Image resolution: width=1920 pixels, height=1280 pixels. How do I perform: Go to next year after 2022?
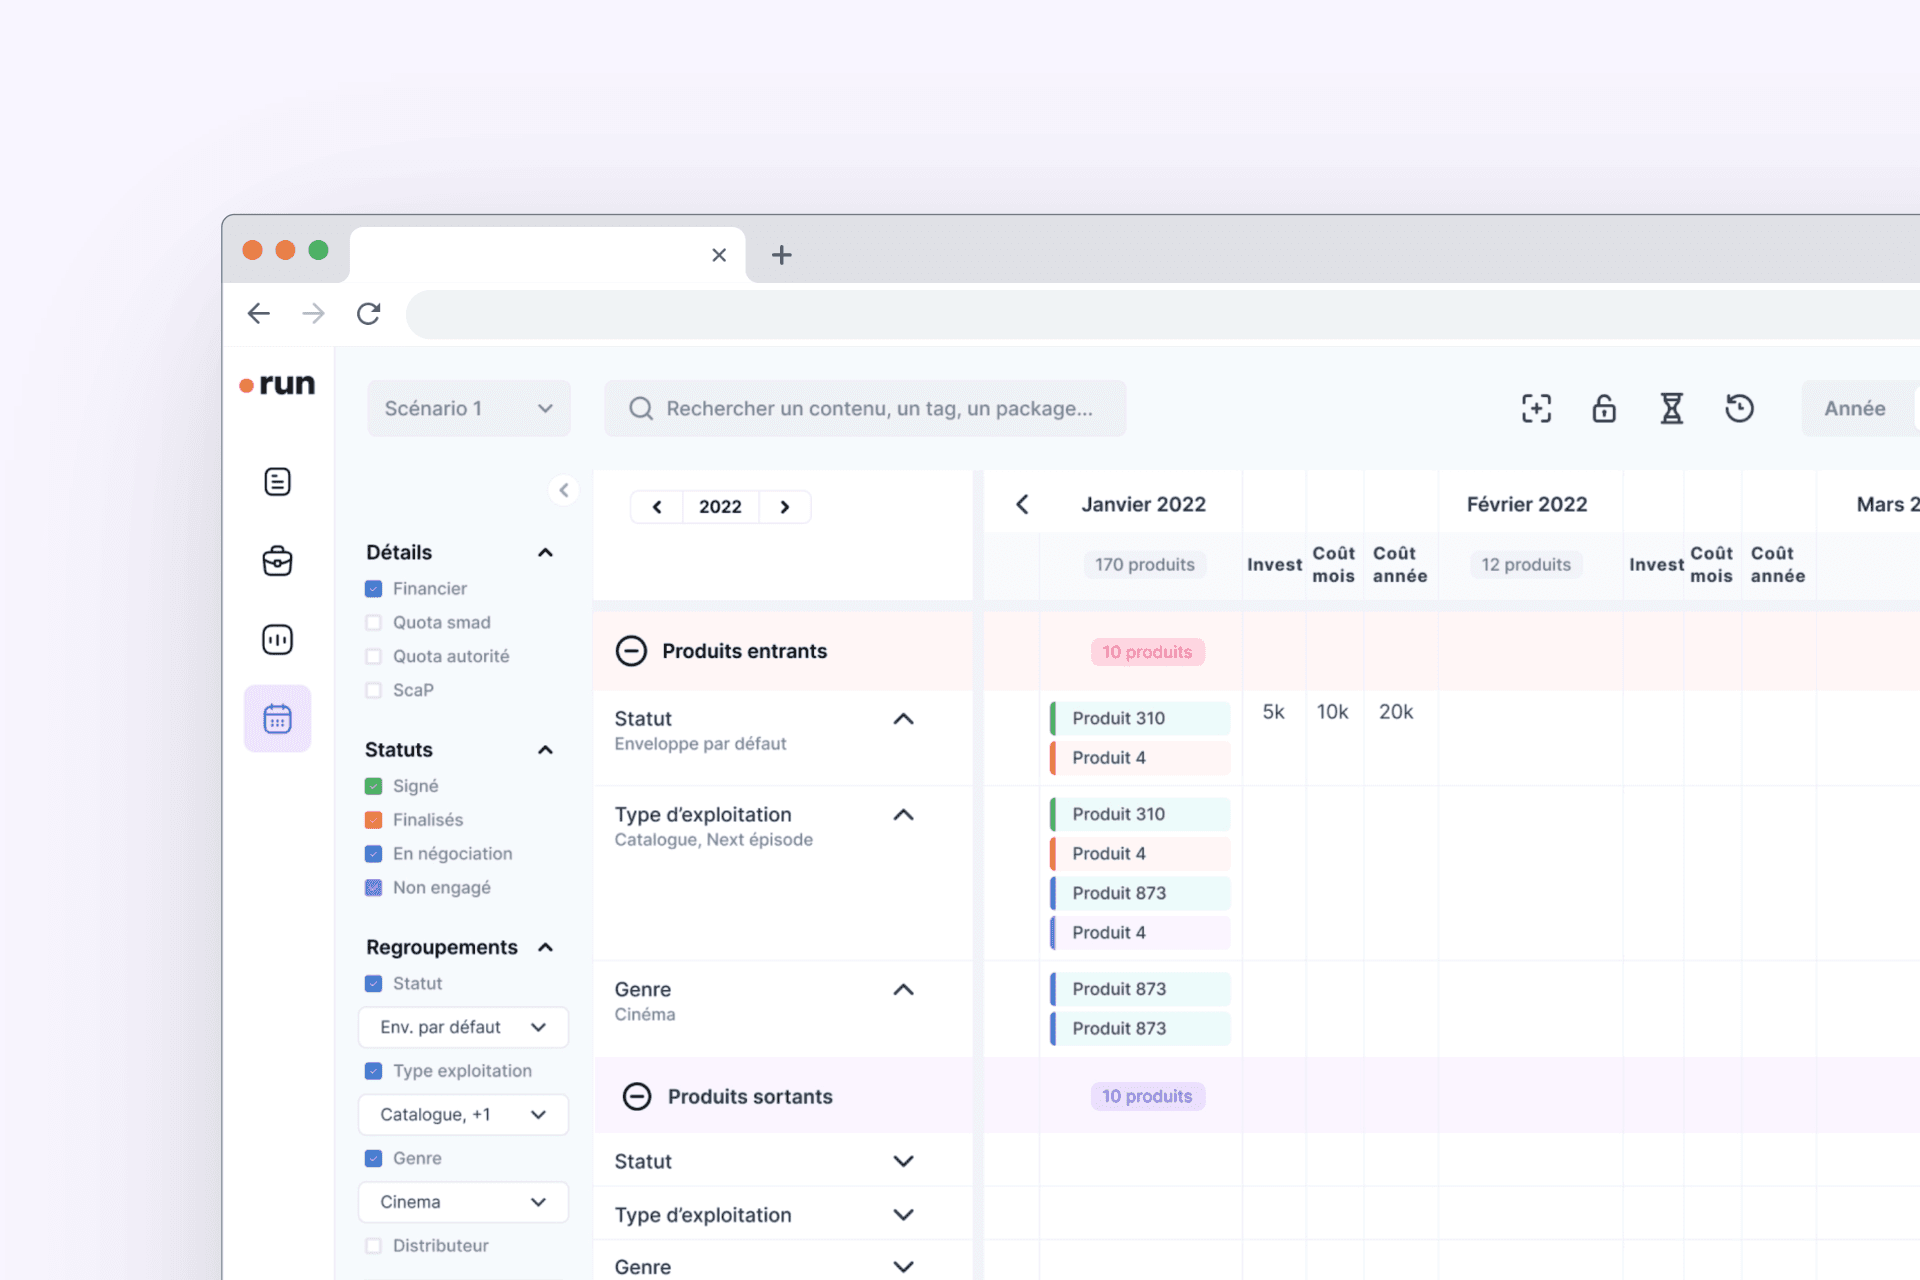(x=785, y=507)
